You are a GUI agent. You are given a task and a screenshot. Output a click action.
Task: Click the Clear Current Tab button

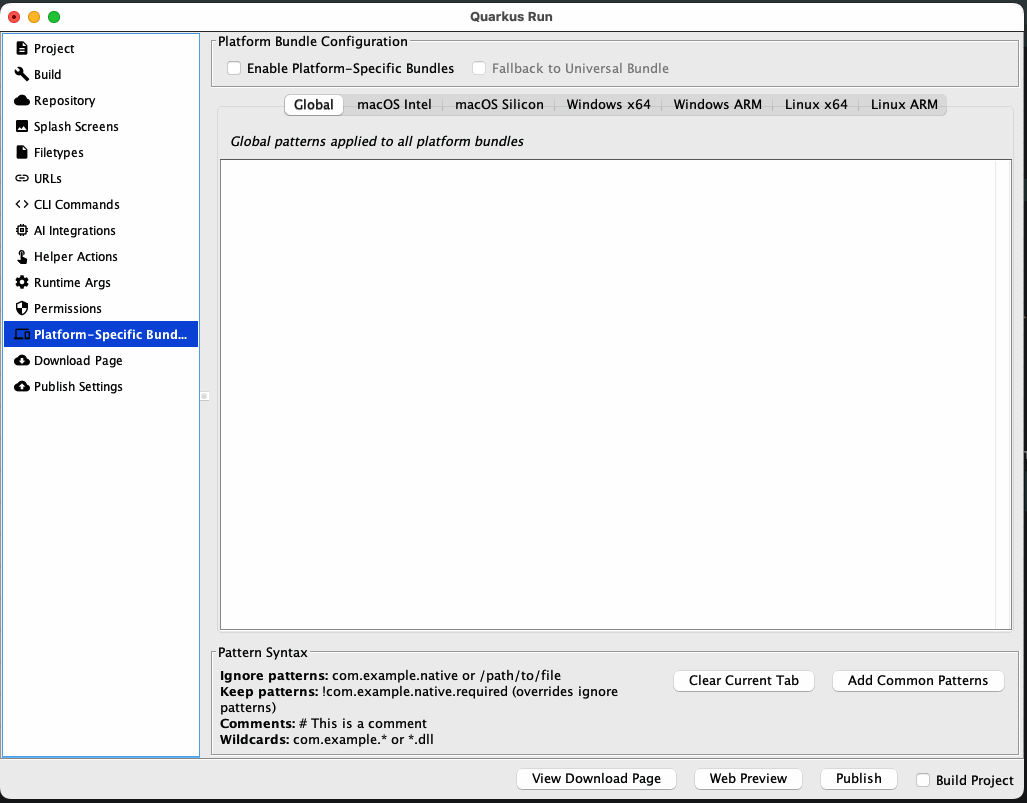(743, 681)
